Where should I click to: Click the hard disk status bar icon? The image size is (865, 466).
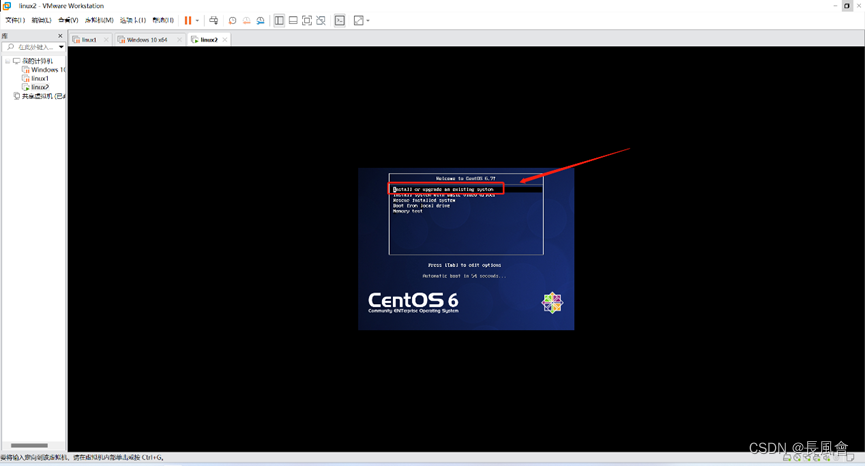[x=787, y=458]
